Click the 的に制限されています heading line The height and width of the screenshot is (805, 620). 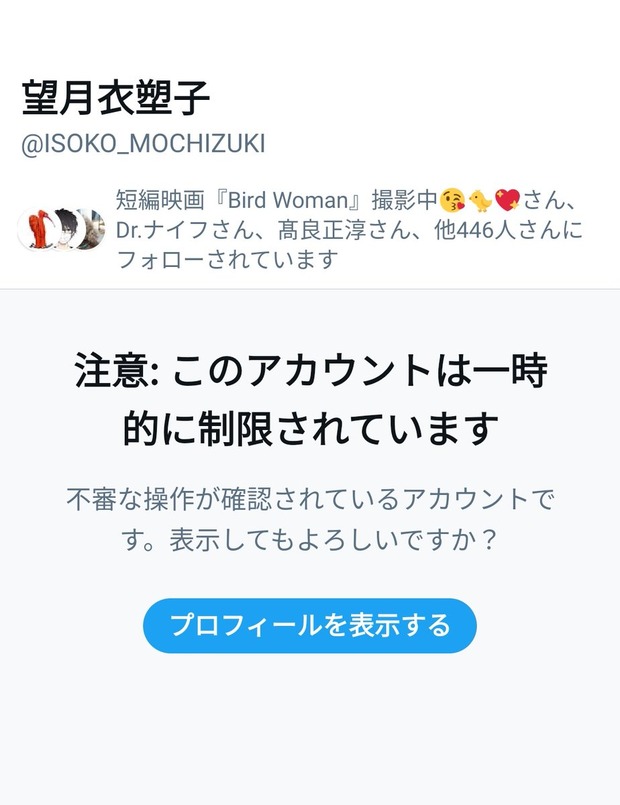tap(310, 428)
